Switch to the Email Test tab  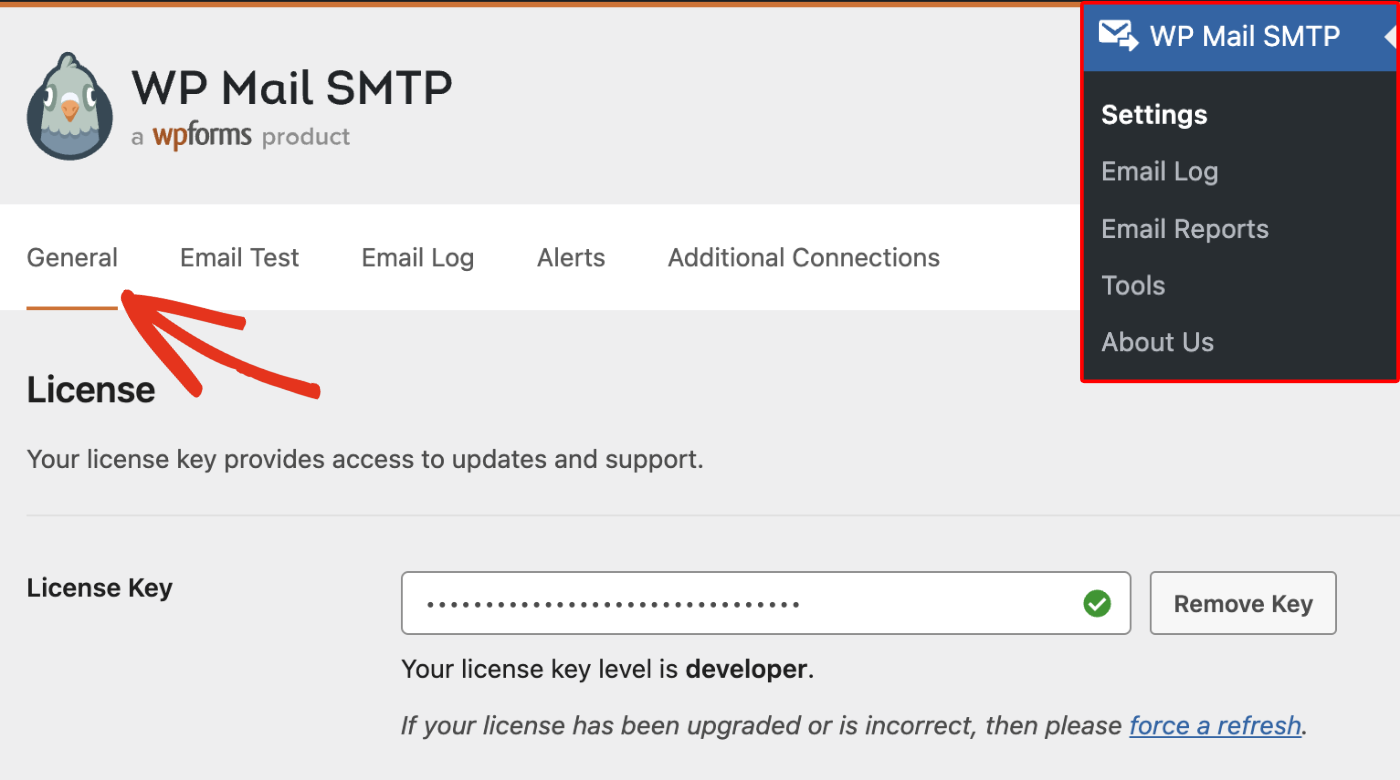tap(239, 257)
